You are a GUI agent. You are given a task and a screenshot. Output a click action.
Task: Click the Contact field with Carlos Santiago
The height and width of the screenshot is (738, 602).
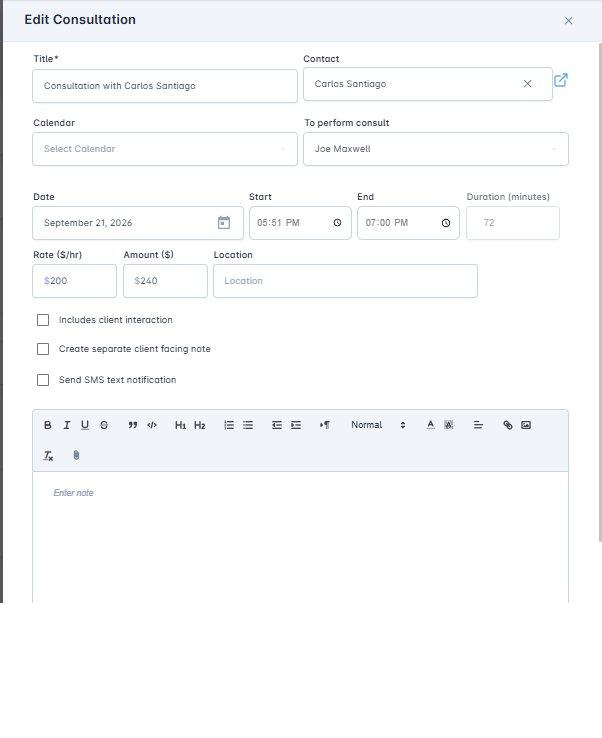pos(428,84)
